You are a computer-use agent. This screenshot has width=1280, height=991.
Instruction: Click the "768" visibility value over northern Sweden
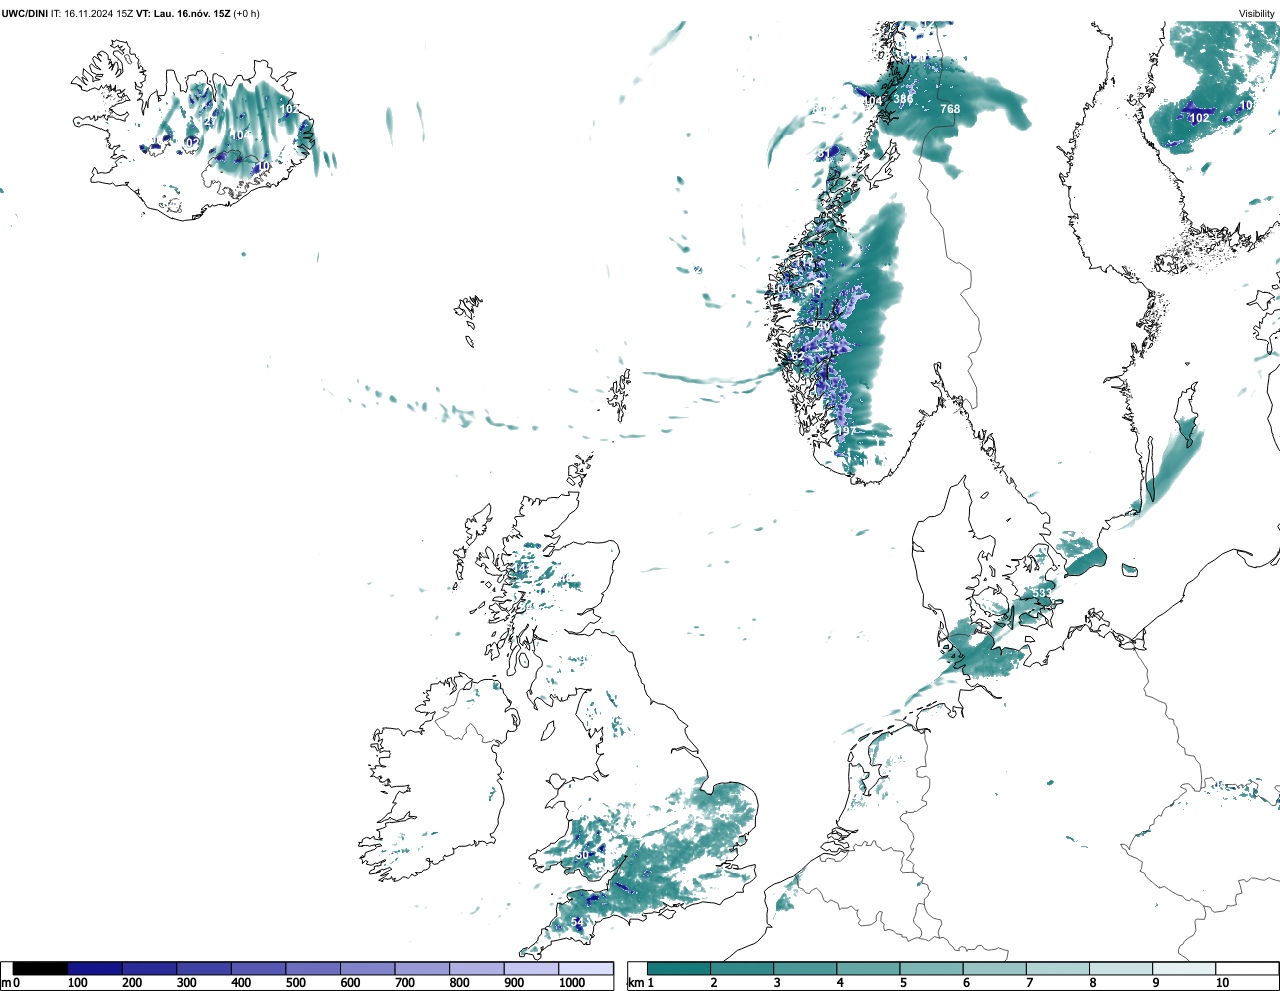950,109
